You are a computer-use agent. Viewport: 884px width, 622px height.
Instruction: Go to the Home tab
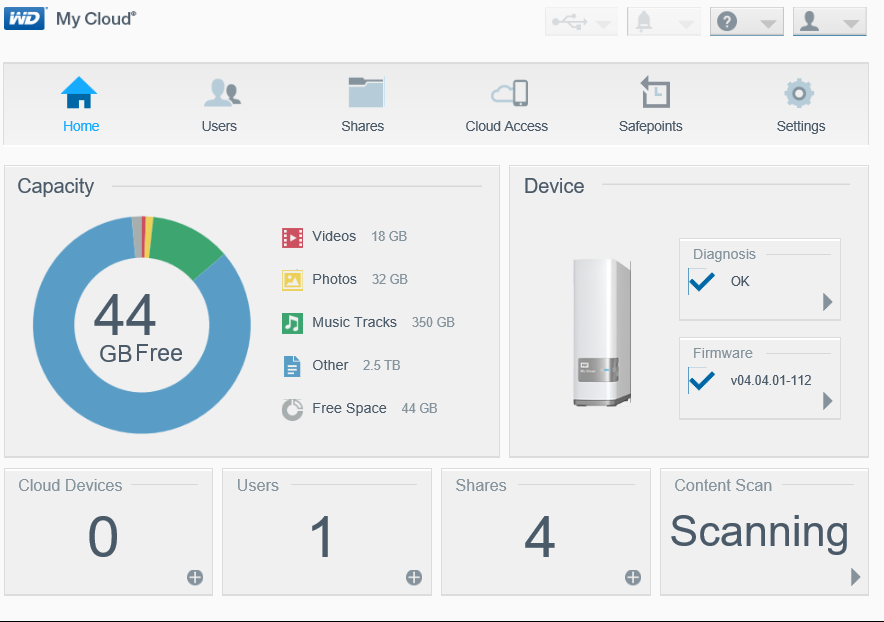click(x=79, y=104)
